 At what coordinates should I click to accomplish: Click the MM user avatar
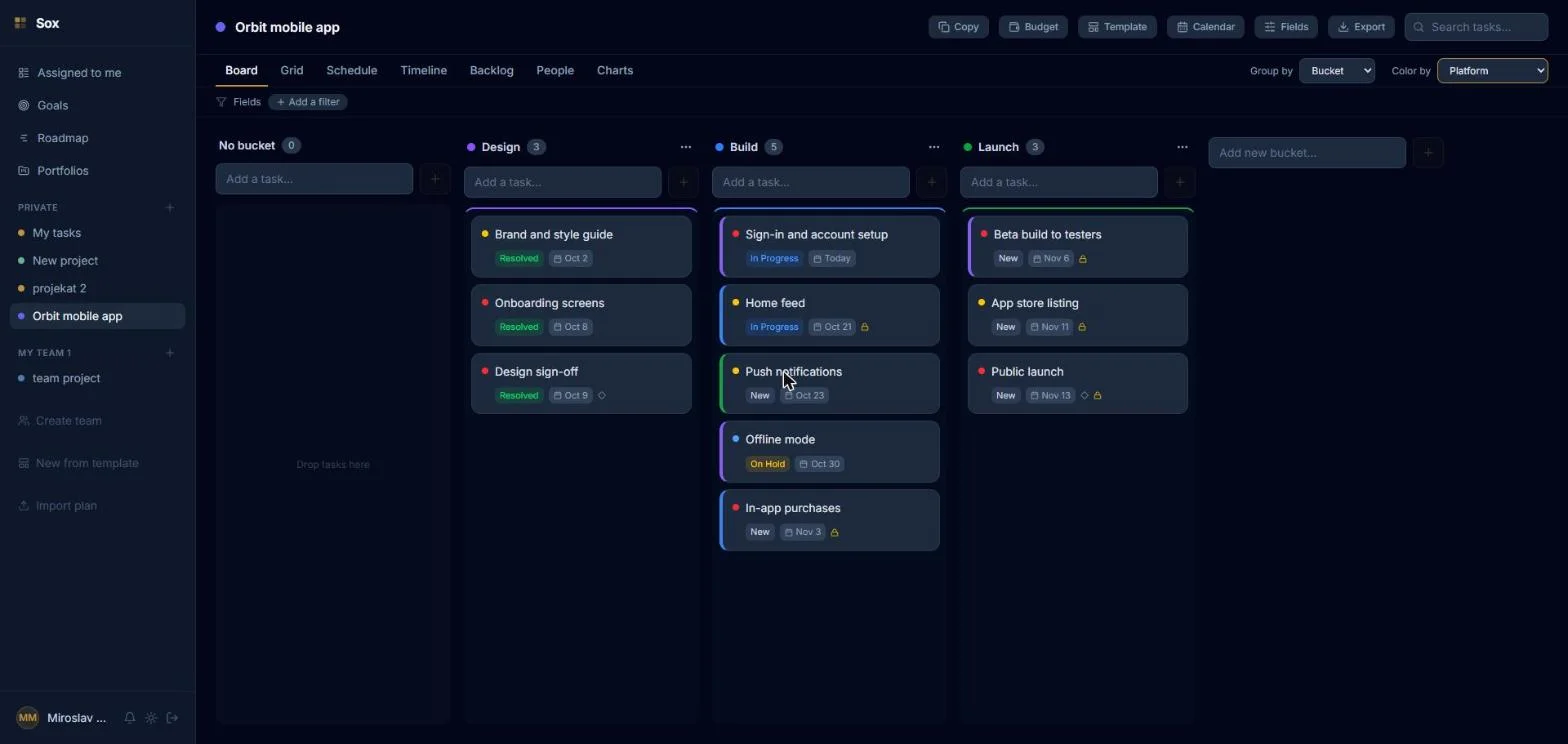[28, 718]
